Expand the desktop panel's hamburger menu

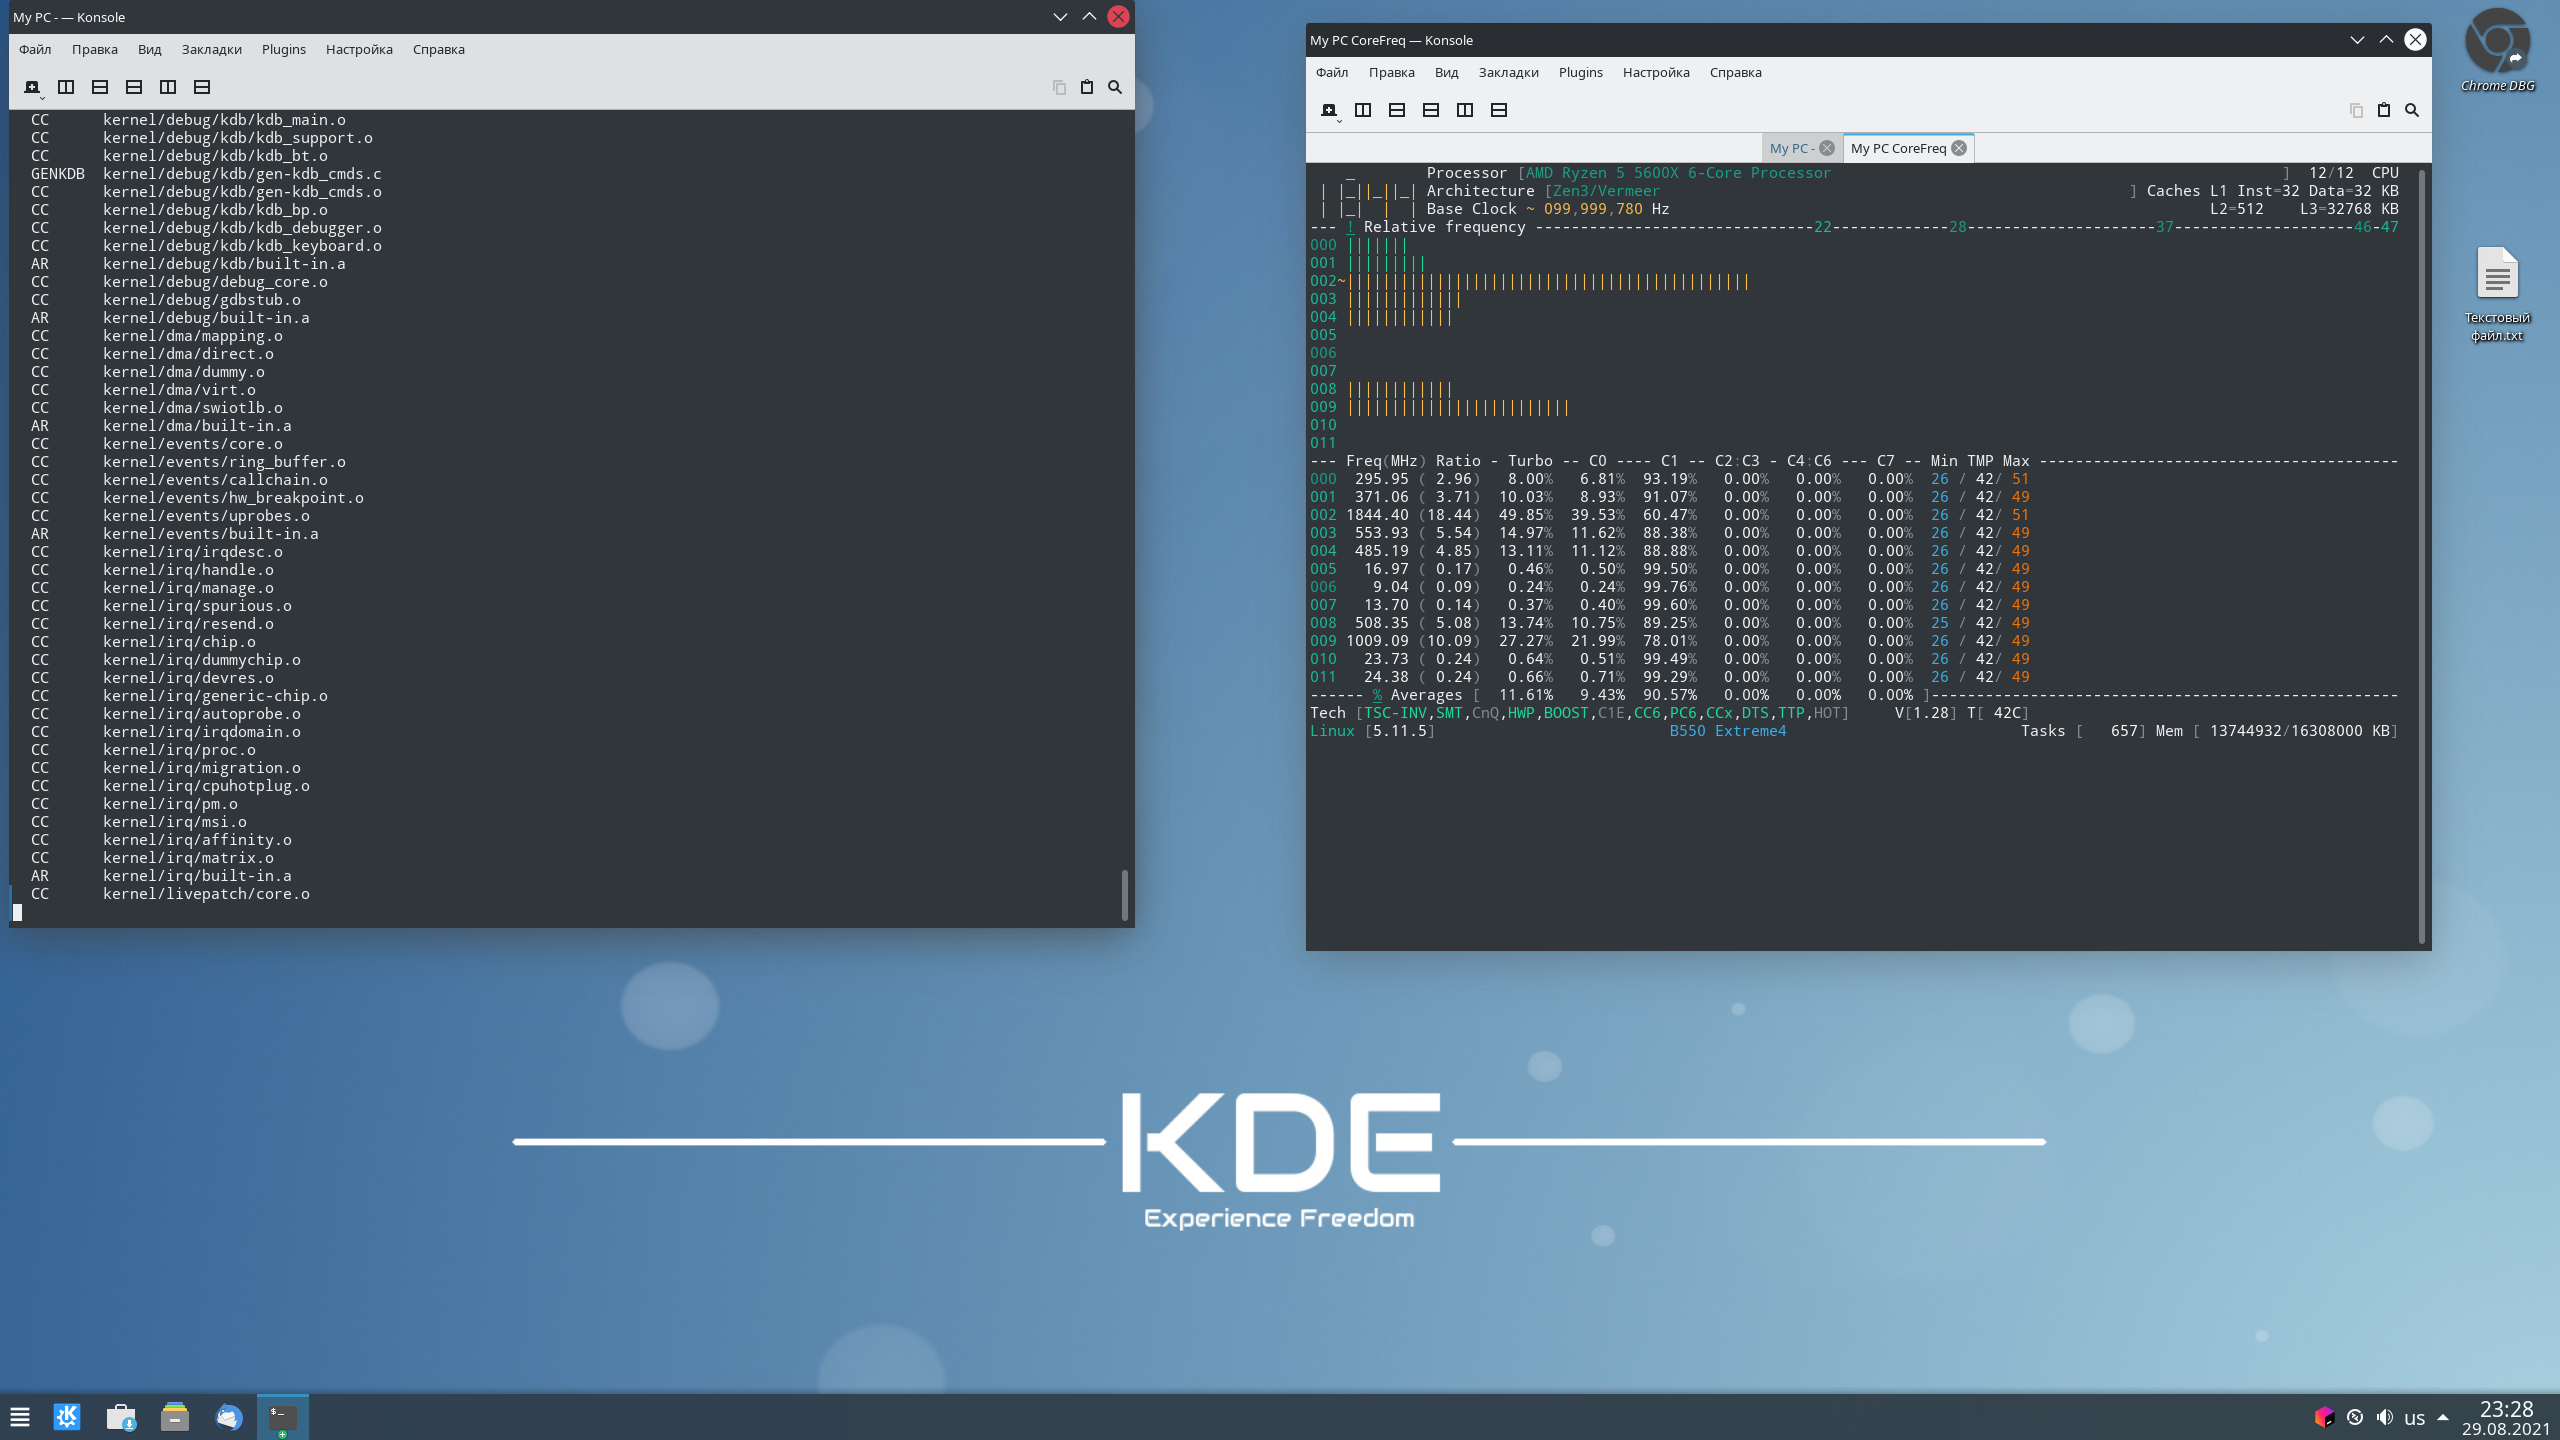[x=20, y=1417]
